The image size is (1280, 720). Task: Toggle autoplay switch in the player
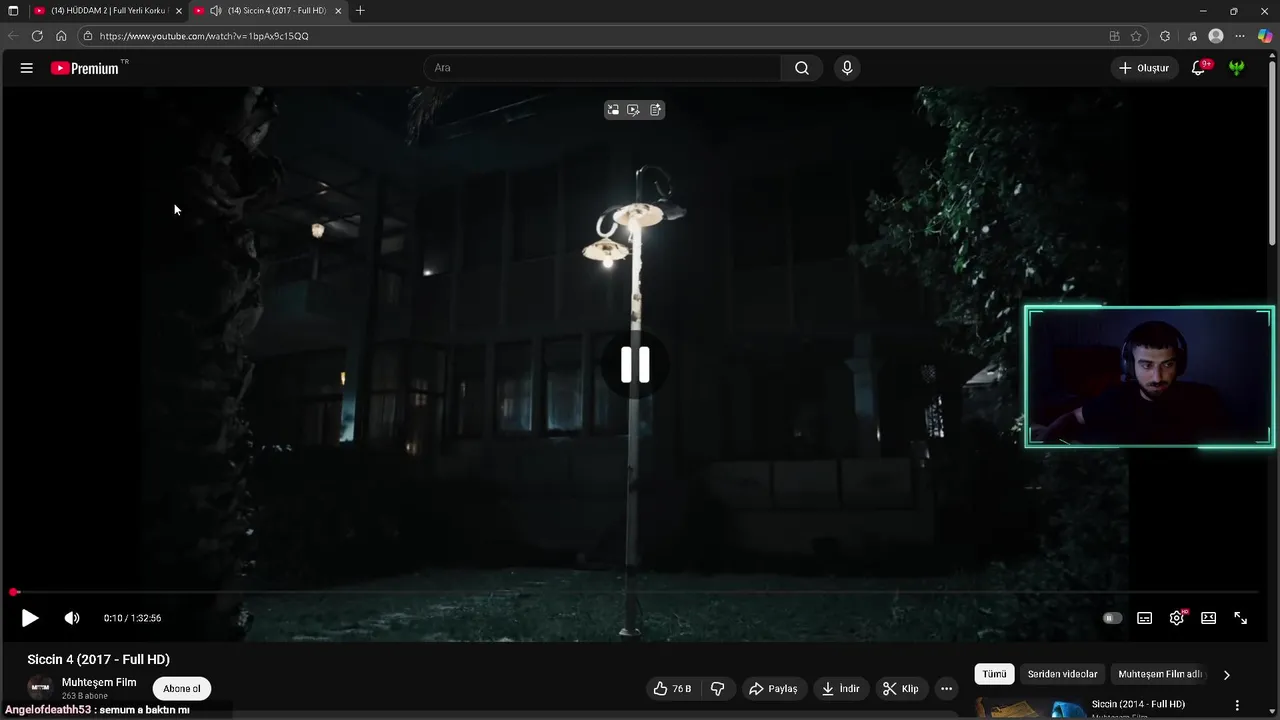(x=1112, y=618)
